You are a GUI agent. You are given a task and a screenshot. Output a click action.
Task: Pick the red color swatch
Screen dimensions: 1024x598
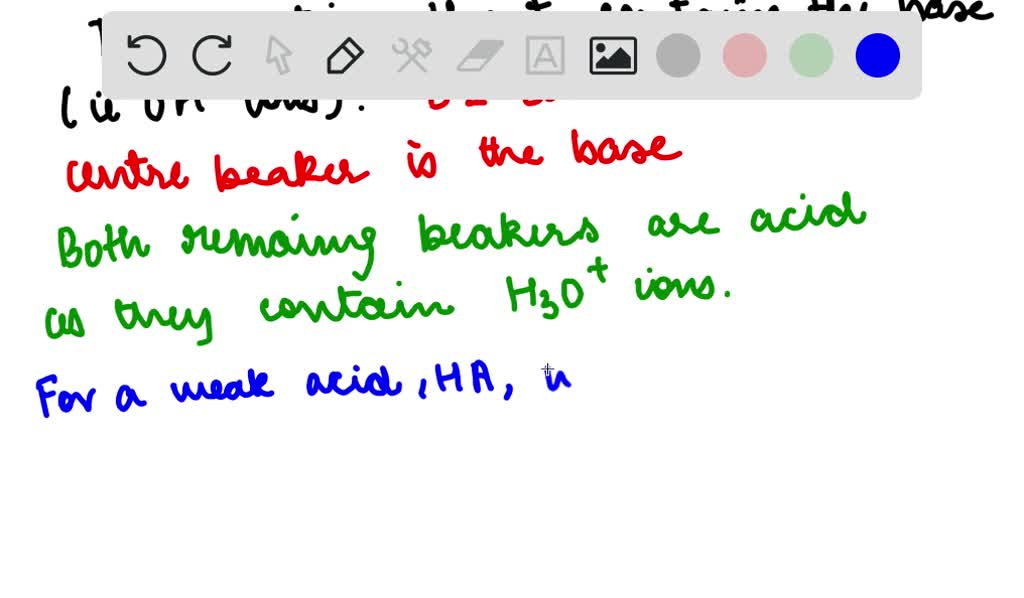pos(744,55)
